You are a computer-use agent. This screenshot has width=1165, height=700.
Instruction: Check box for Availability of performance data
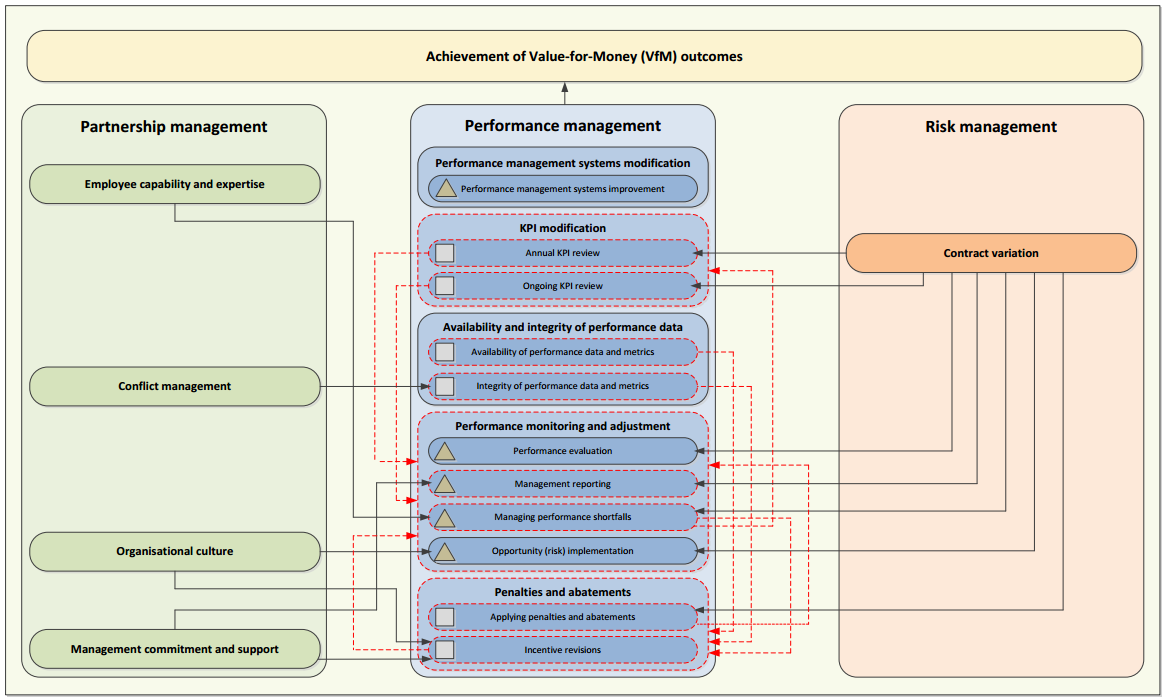coord(444,352)
